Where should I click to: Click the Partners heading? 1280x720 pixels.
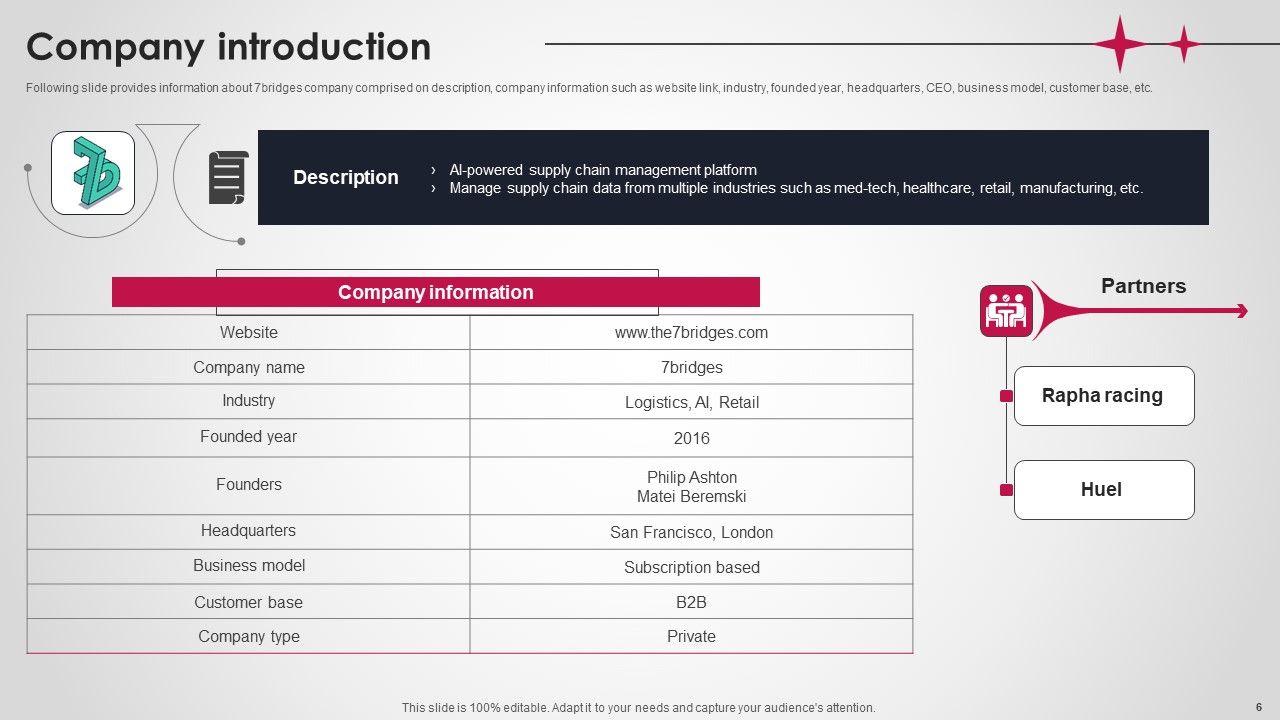[1143, 286]
